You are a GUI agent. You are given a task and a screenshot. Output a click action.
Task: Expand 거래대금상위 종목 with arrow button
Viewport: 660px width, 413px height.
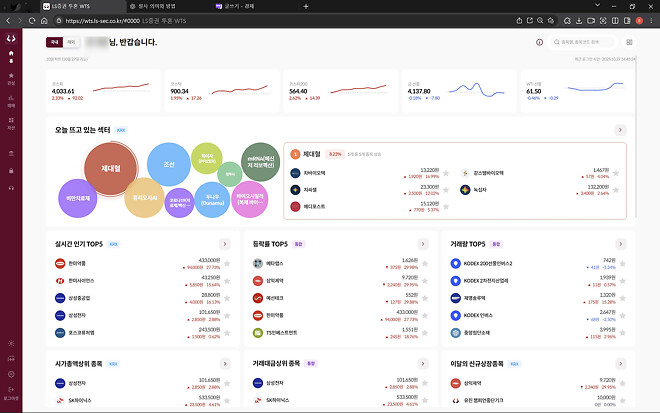tap(423, 364)
